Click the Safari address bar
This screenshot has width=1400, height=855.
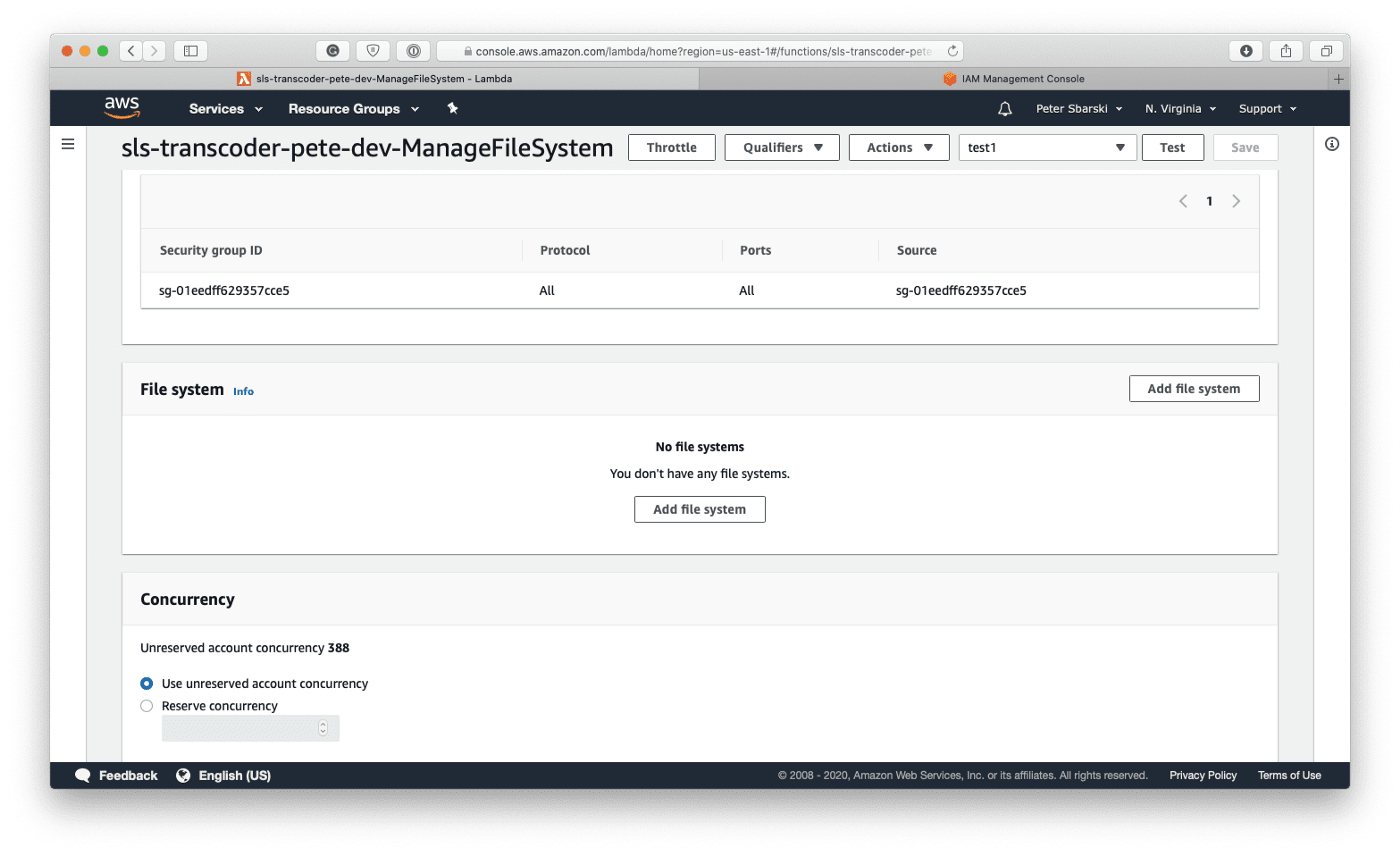tap(700, 50)
